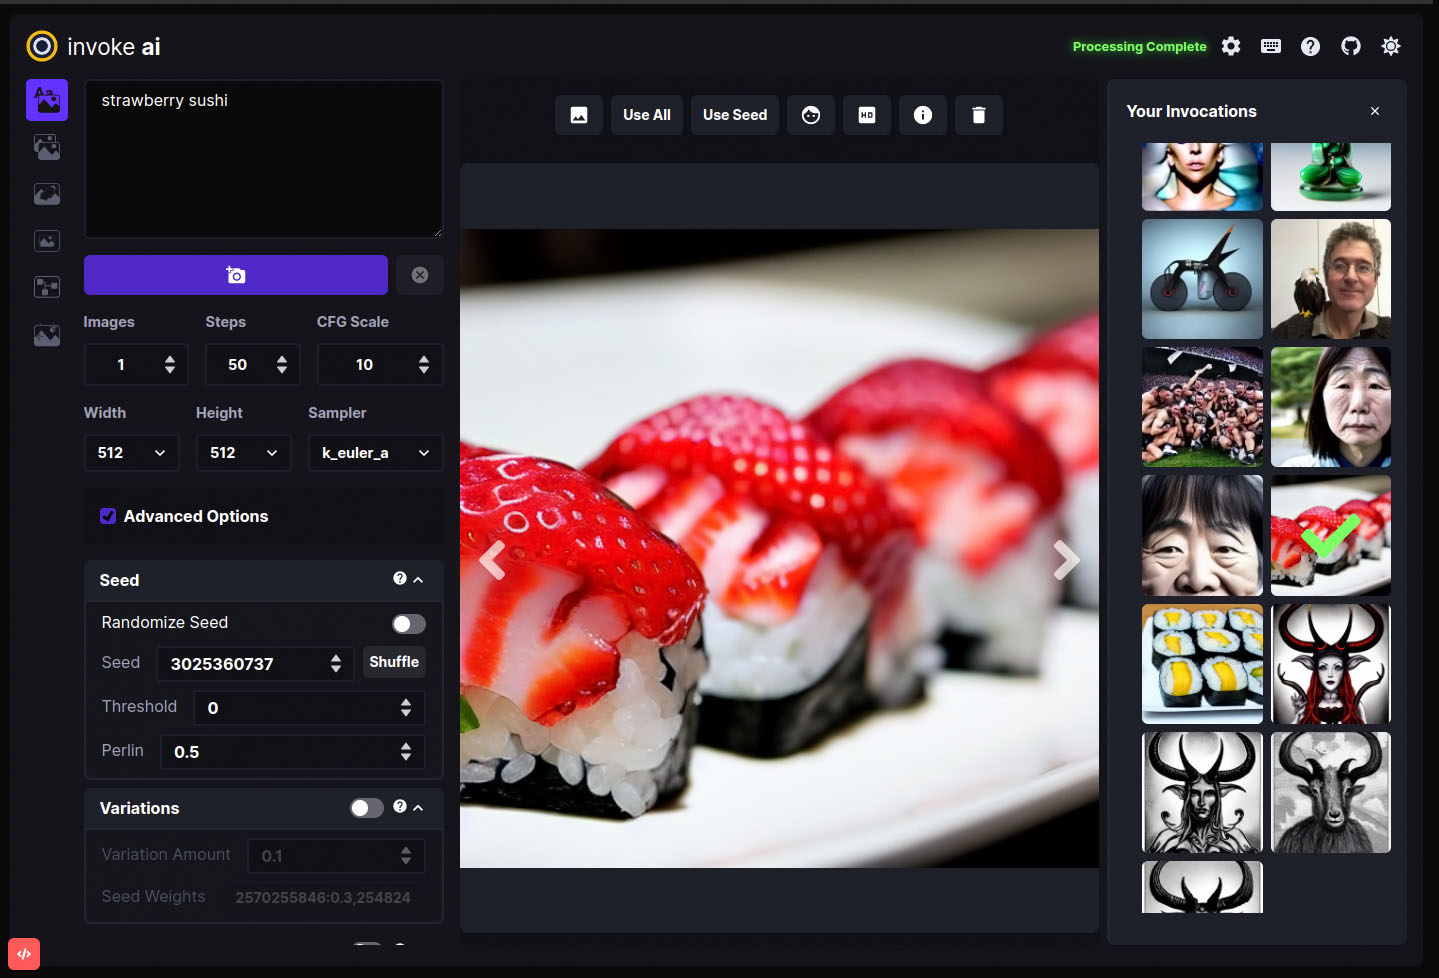Toggle light/dark theme sun icon
The width and height of the screenshot is (1439, 978).
click(1391, 46)
